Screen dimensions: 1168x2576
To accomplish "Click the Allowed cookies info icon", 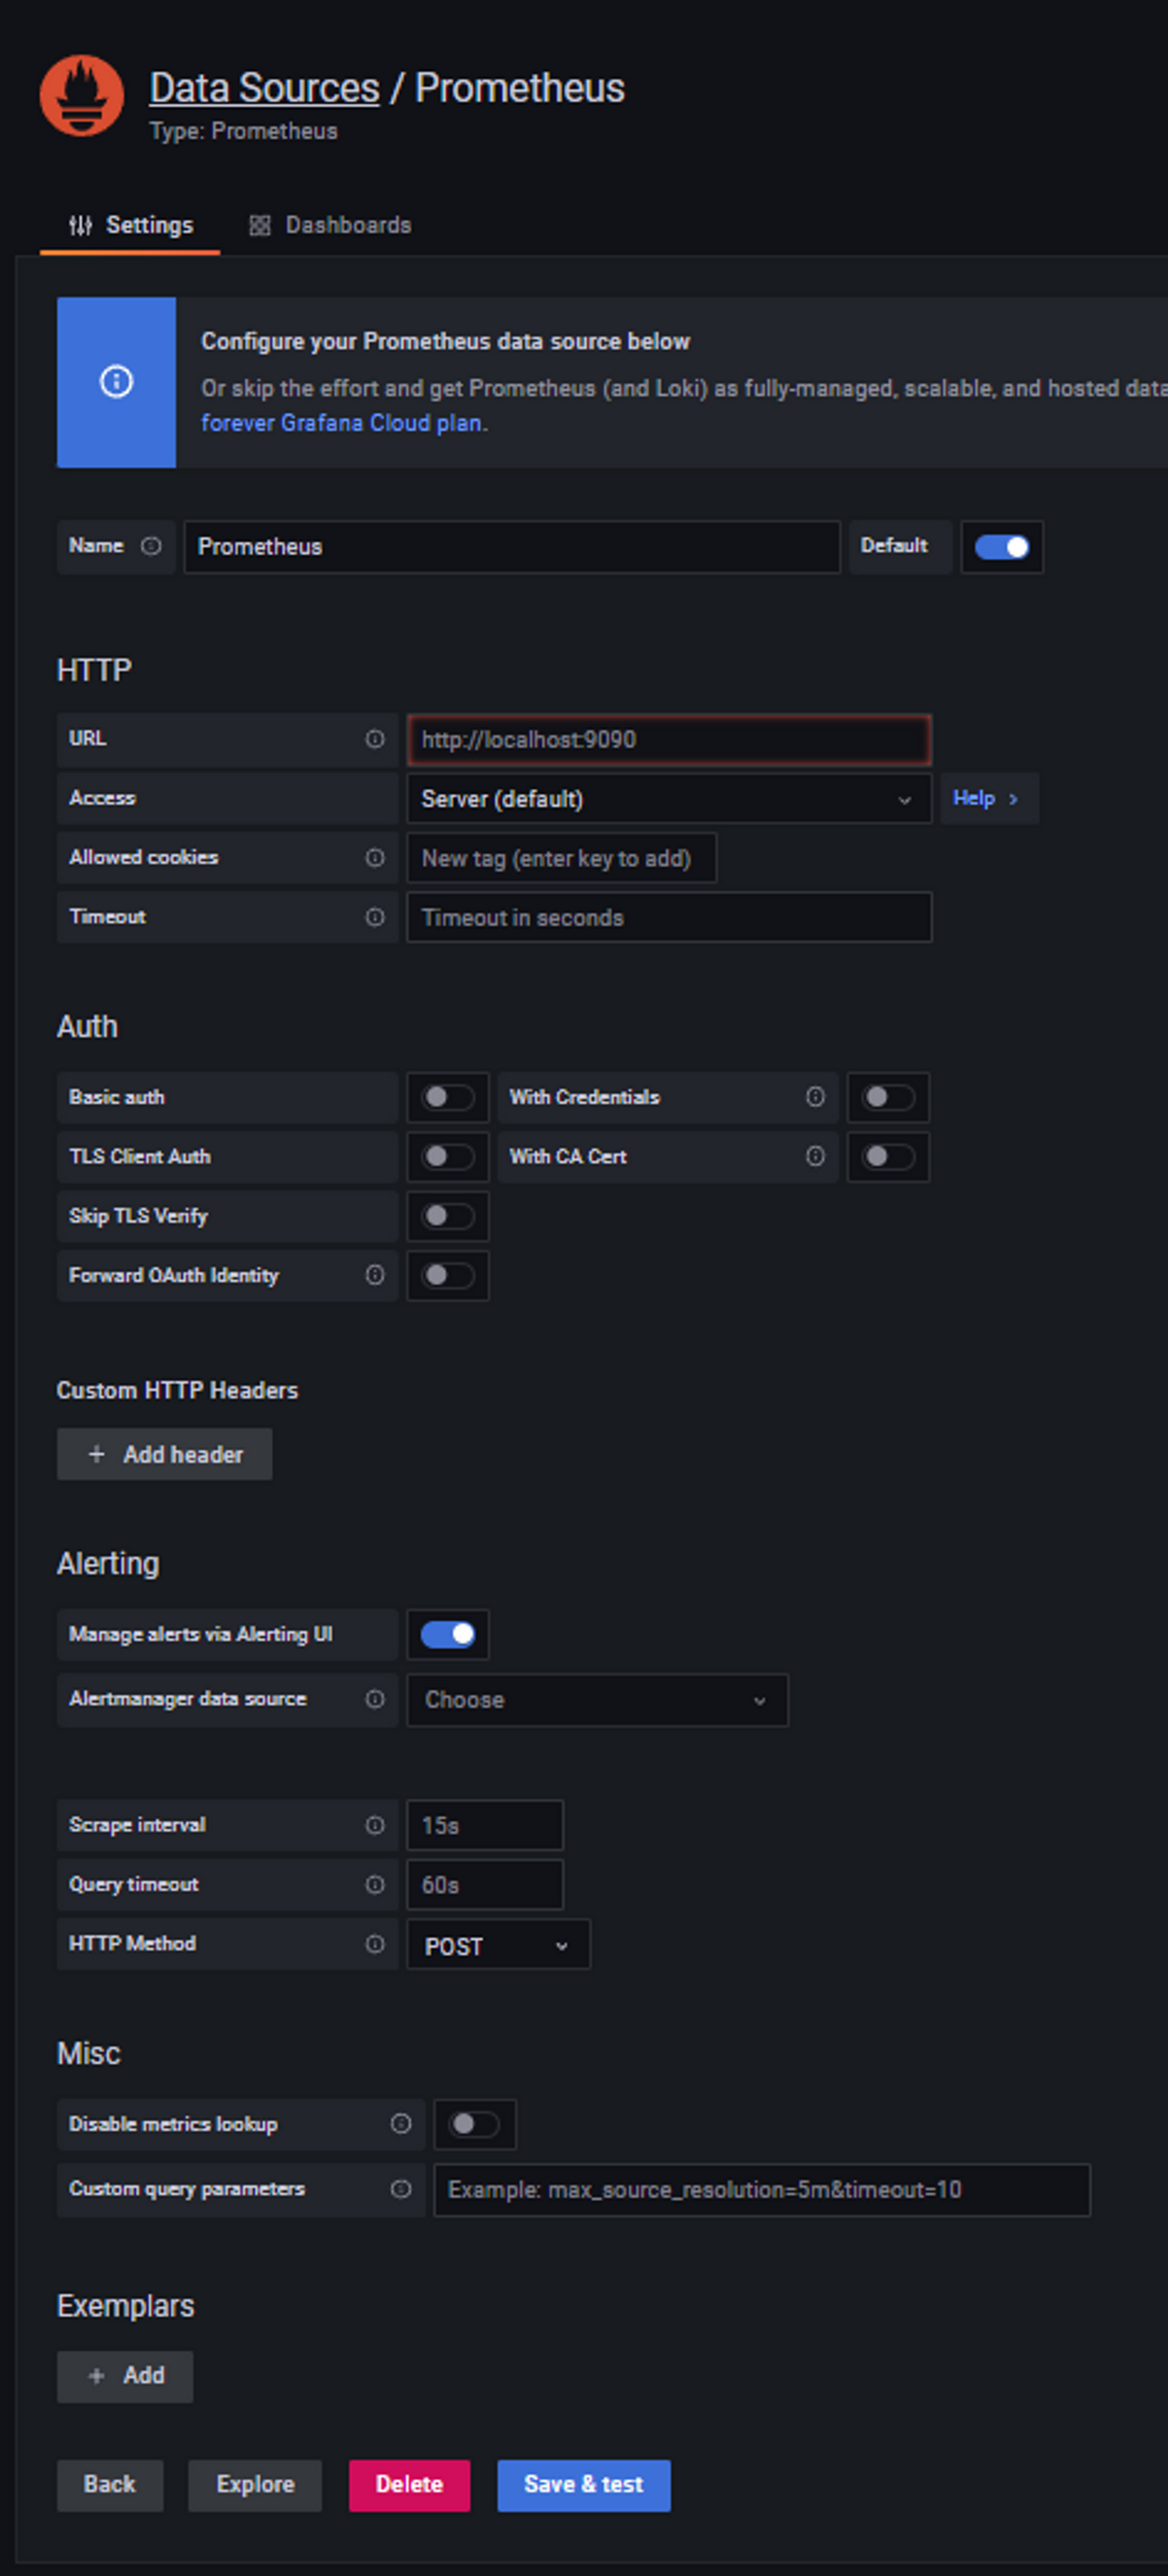I will pyautogui.click(x=375, y=858).
